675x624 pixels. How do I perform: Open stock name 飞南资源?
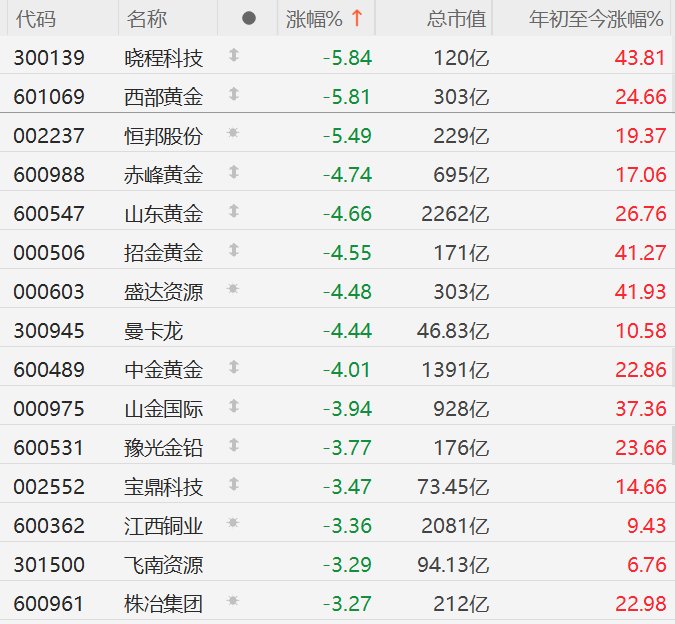[x=164, y=565]
